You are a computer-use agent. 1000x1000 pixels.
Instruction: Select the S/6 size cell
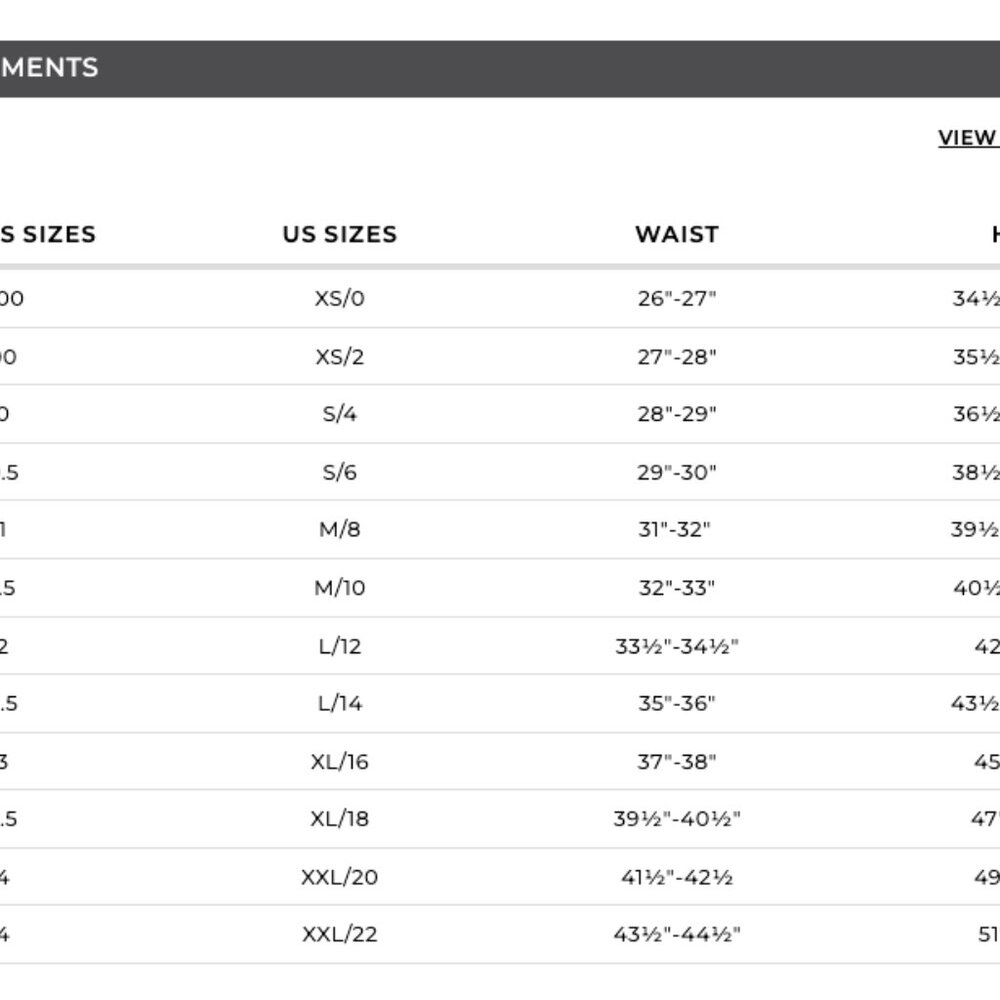[339, 473]
